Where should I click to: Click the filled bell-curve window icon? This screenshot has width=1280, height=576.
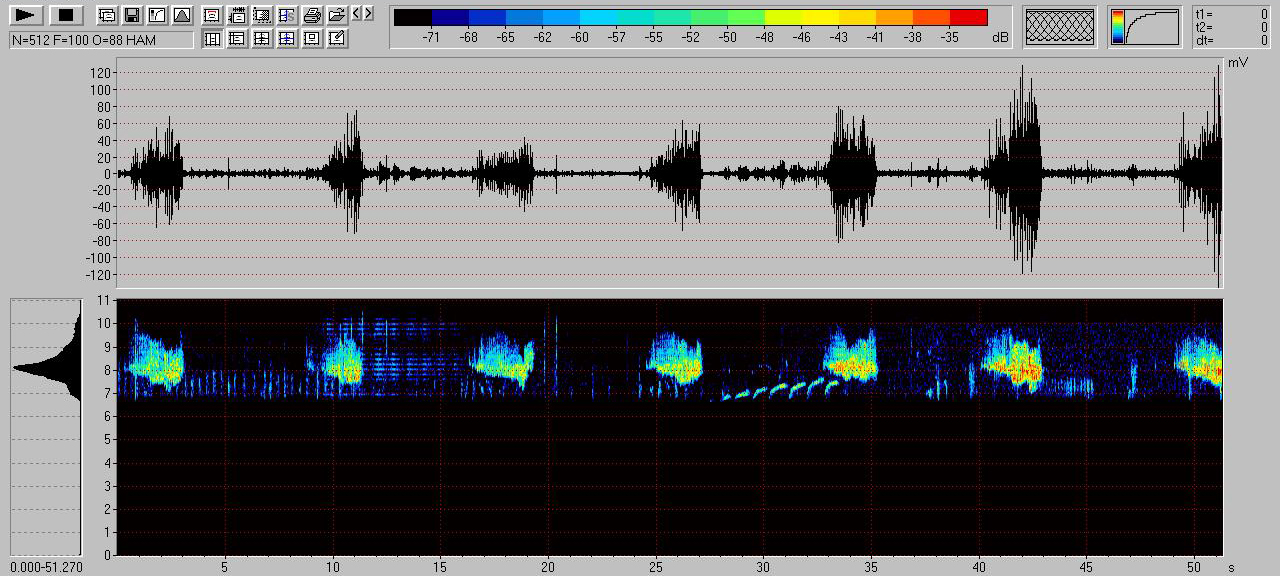click(181, 15)
